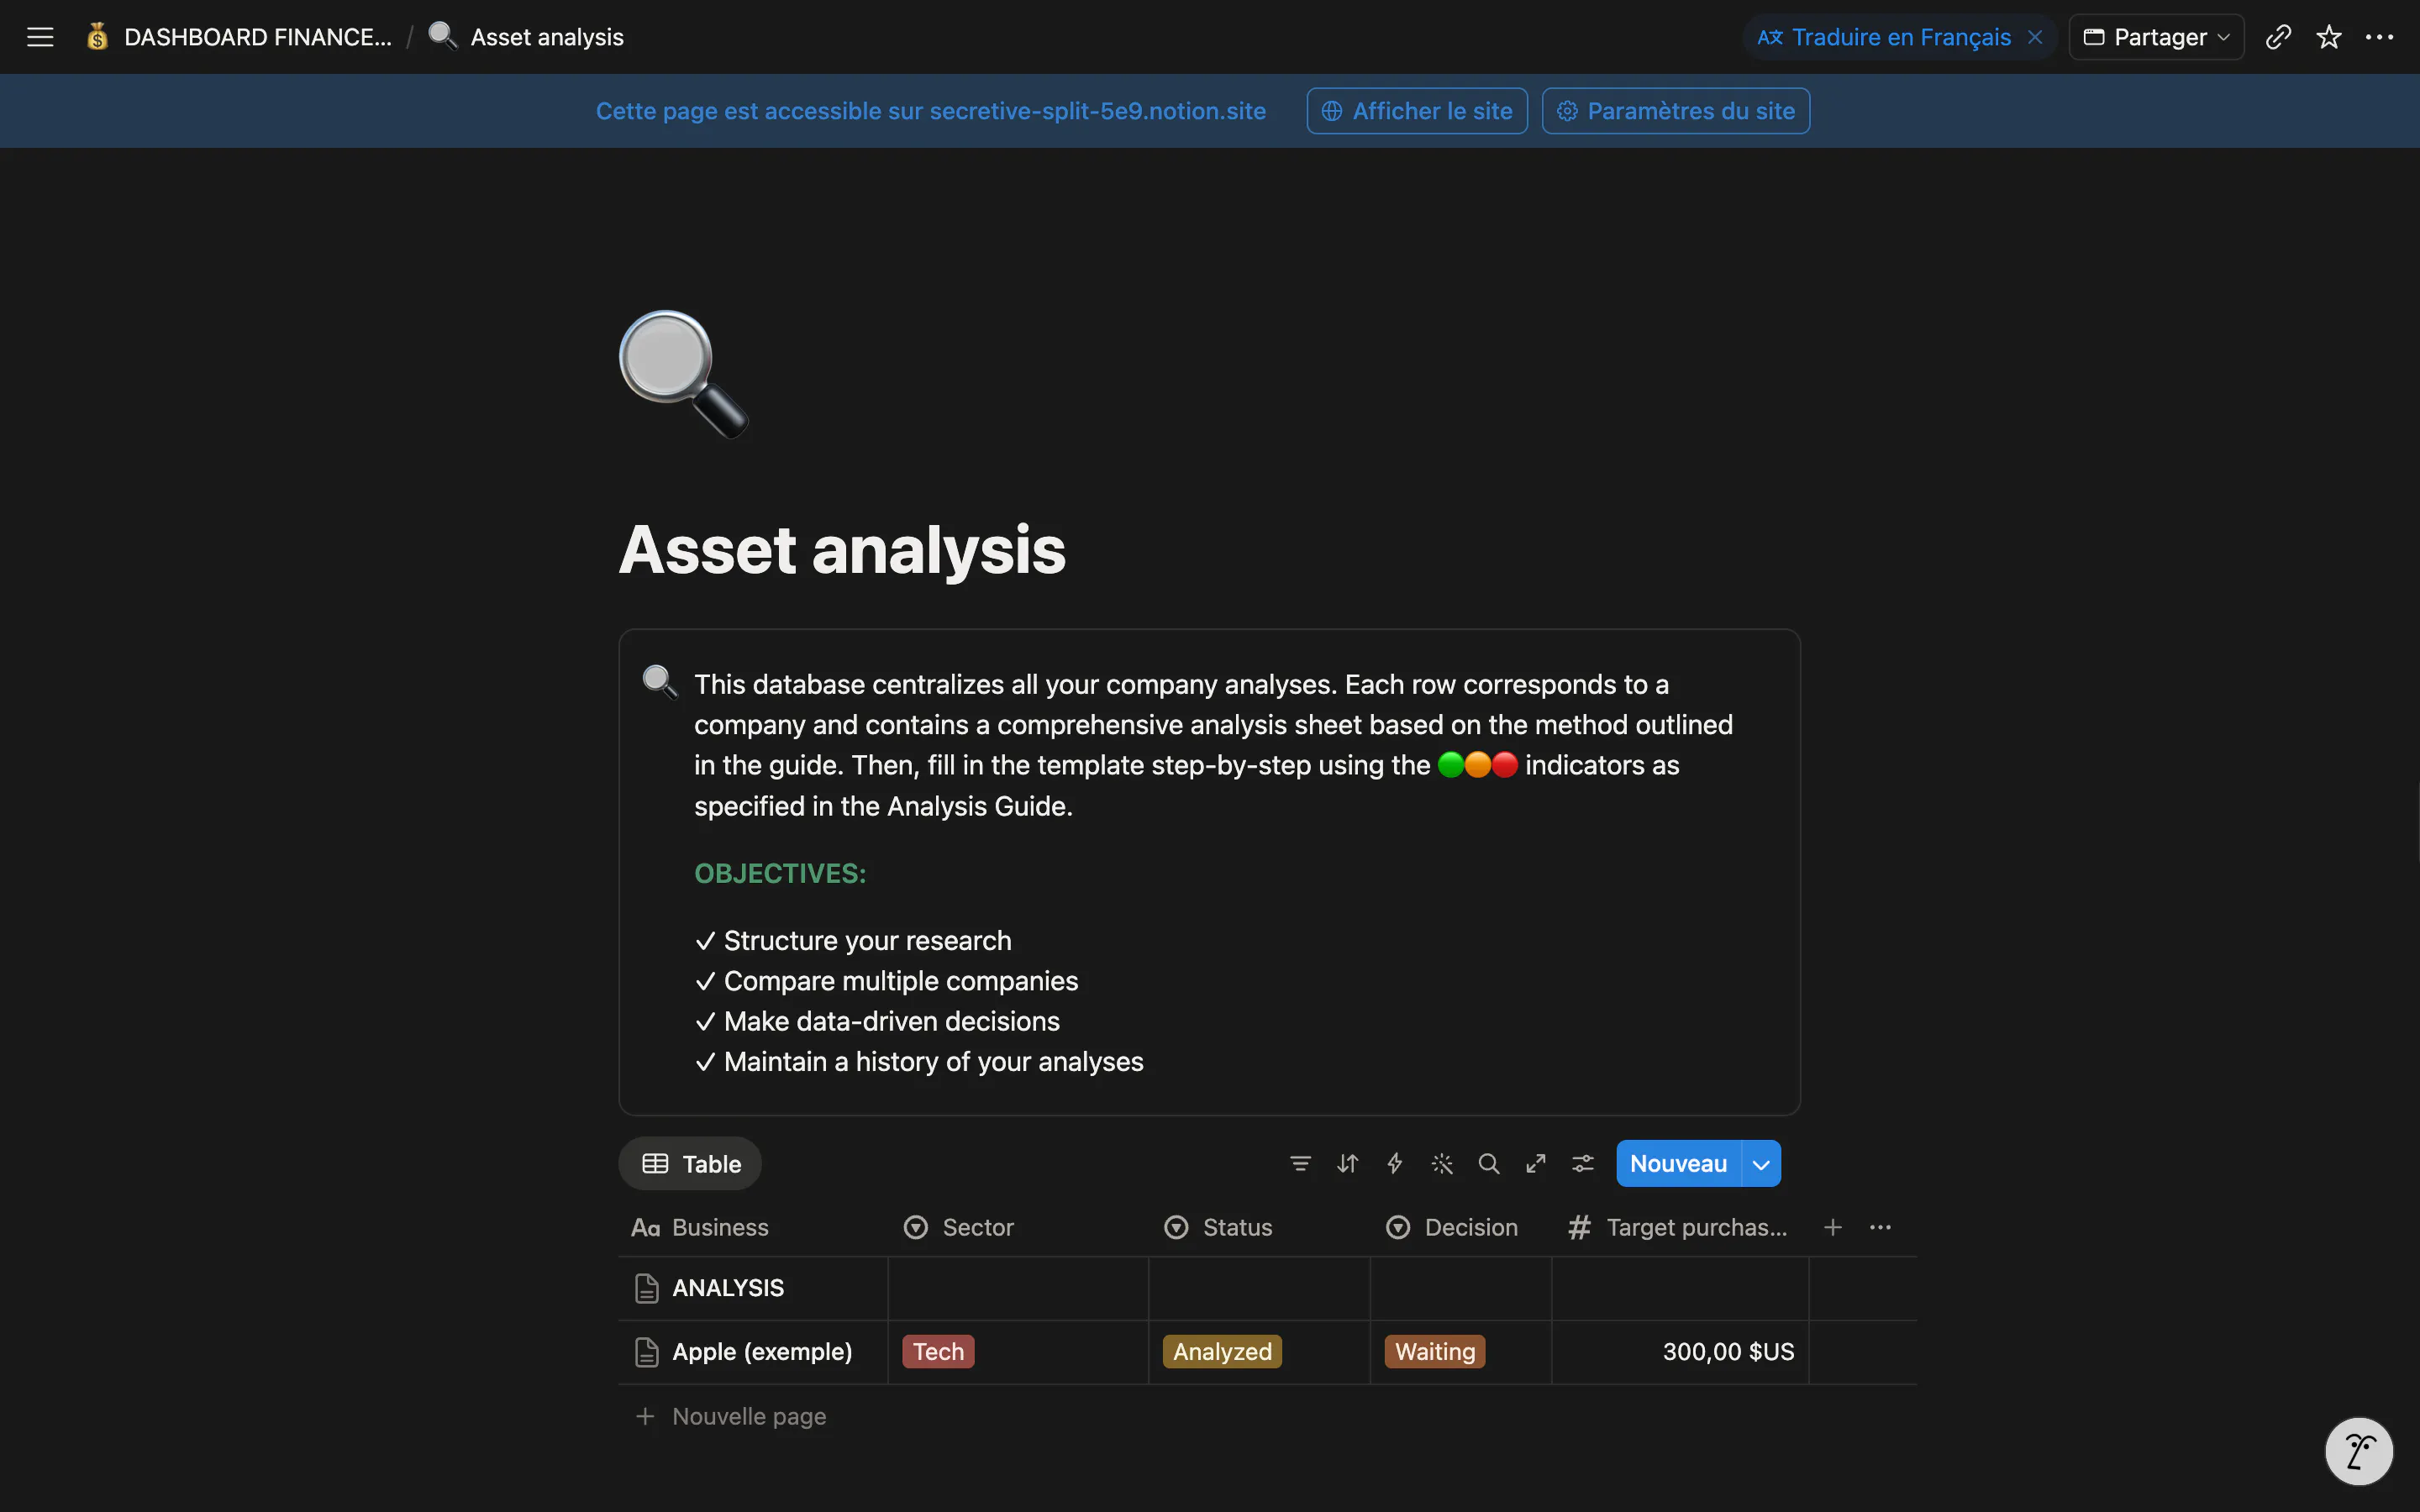Screen dimensions: 2420x1512
Task: Click the callout magnifier emoji icon
Action: 659,681
